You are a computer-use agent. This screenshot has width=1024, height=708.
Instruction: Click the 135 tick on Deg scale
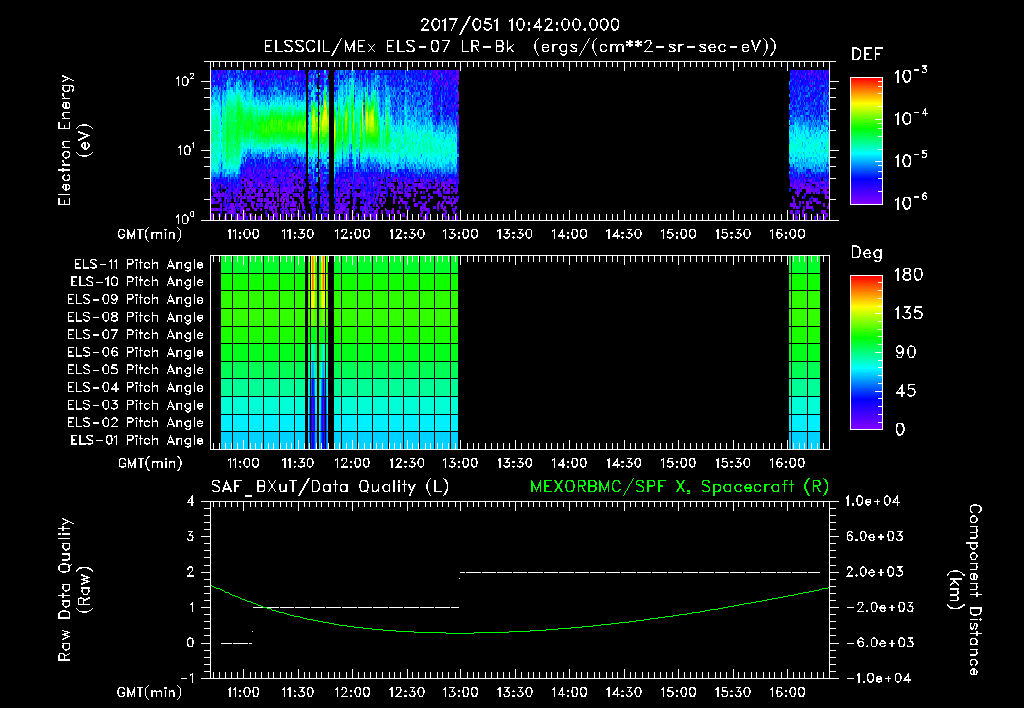tap(908, 314)
